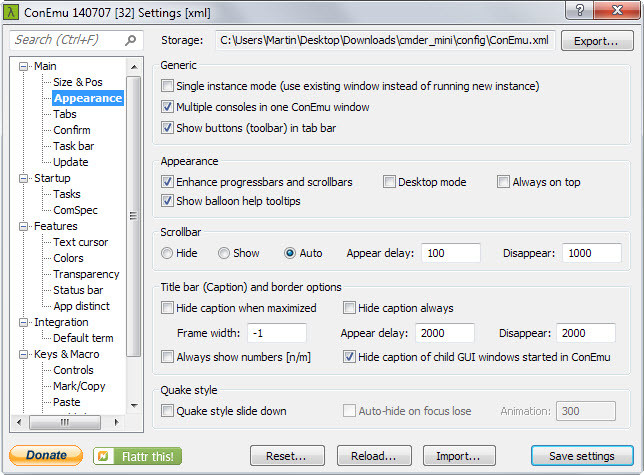The height and width of the screenshot is (475, 644).
Task: Collapse the Features tree node
Action: coord(24,226)
